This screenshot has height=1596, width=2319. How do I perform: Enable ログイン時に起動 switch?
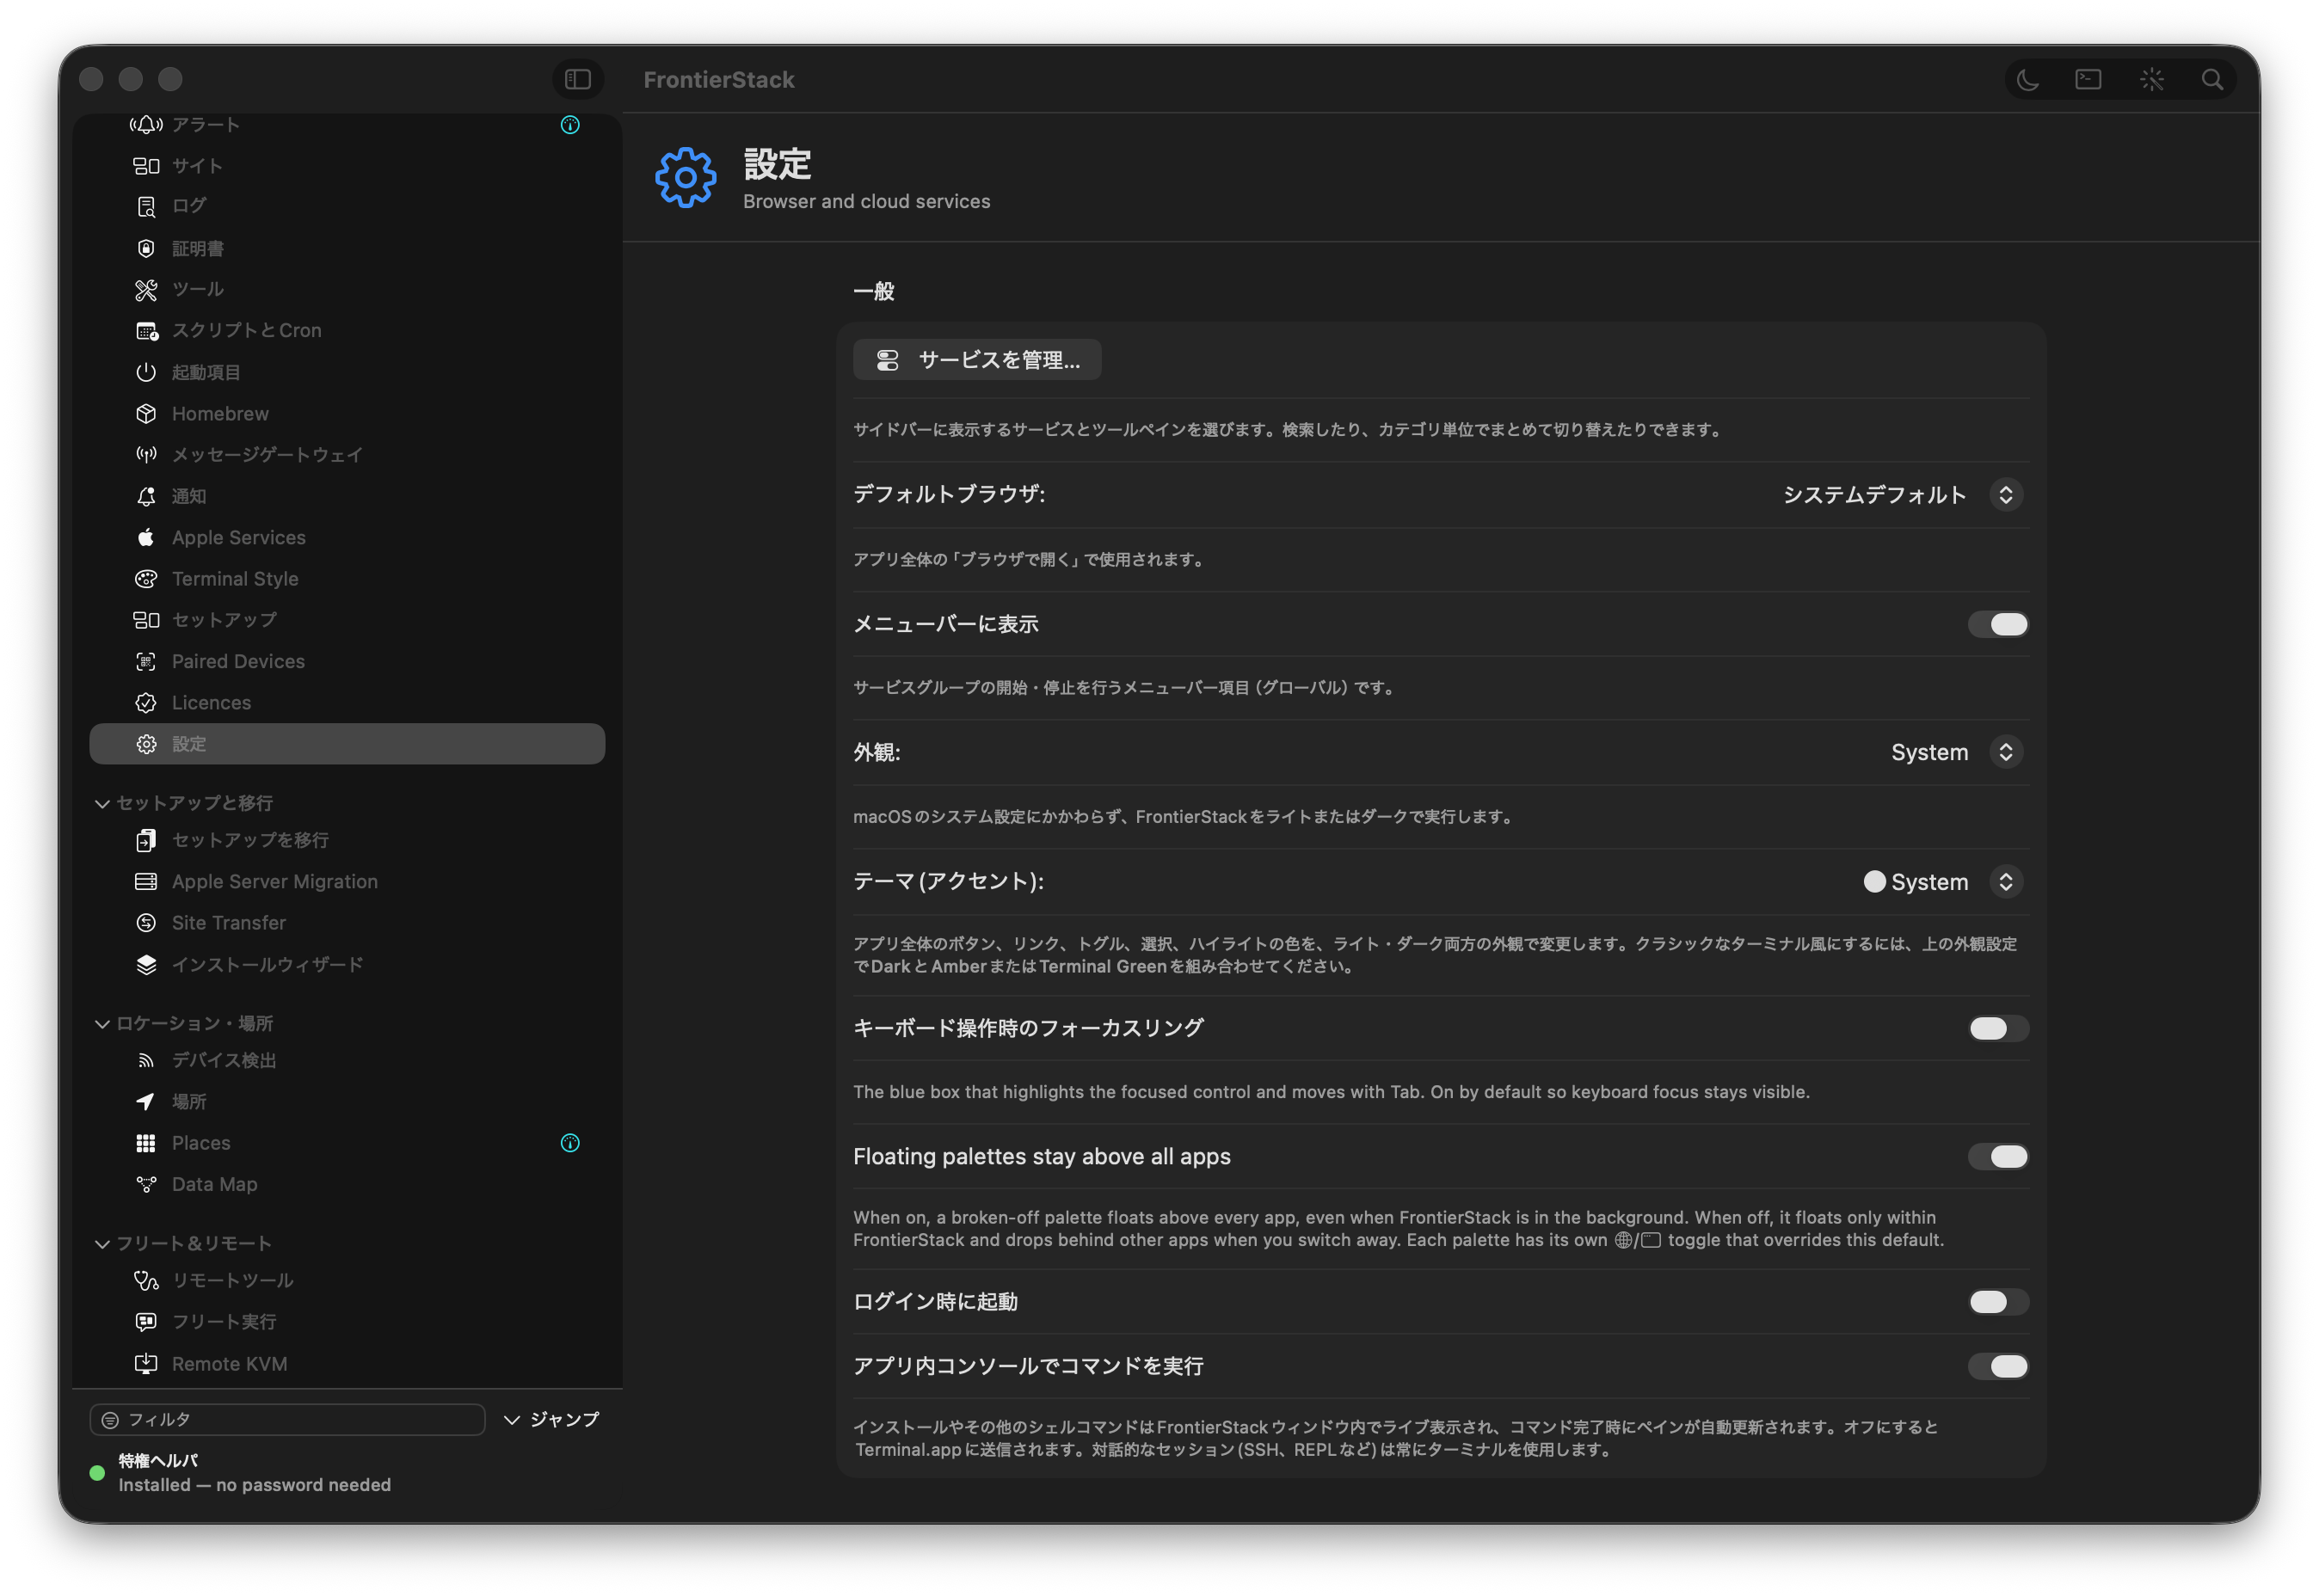[1998, 1302]
